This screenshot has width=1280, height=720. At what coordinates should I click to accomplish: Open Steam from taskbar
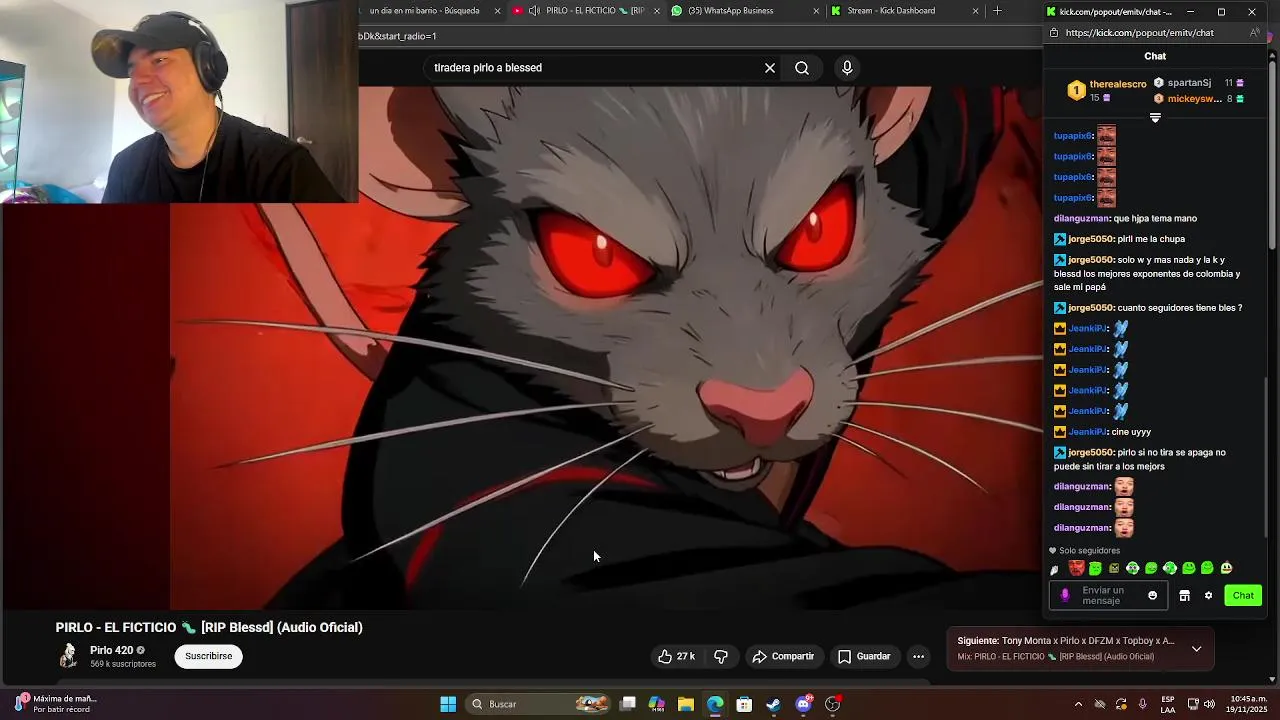(773, 704)
